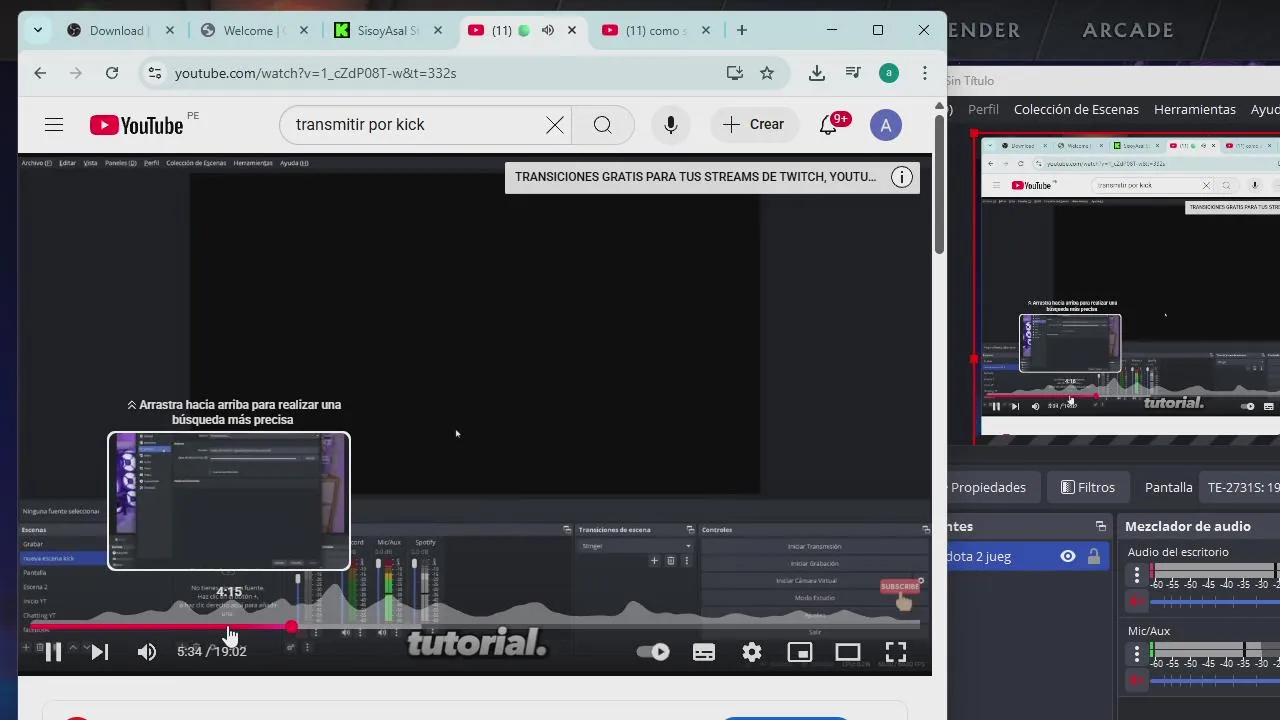1280x720 pixels.
Task: Open OBS Filtros button
Action: [x=1087, y=487]
